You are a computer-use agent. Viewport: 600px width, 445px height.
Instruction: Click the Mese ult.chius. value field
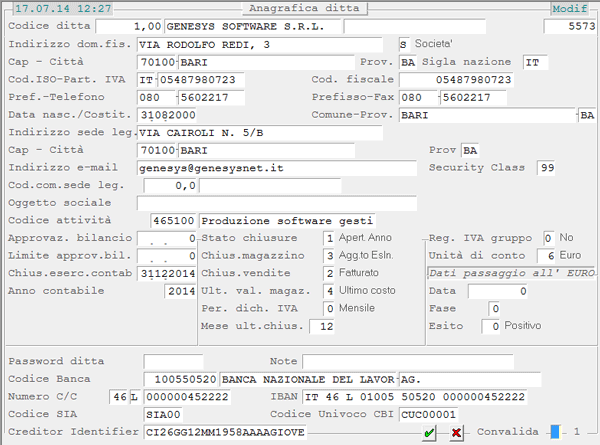click(321, 326)
